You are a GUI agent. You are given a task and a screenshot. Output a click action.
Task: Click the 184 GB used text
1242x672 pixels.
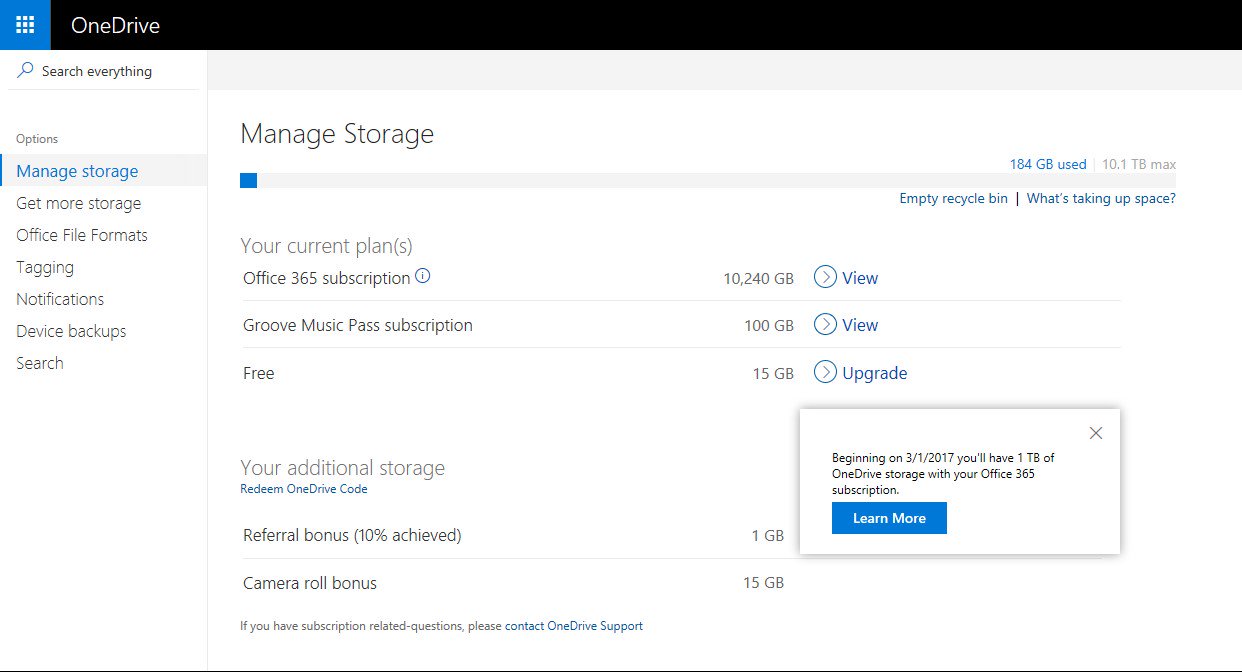tap(1048, 164)
